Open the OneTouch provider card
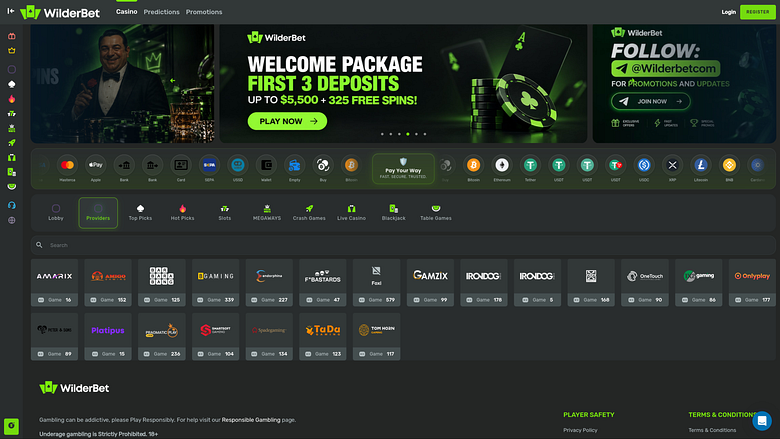This screenshot has height=439, width=780. click(x=645, y=282)
